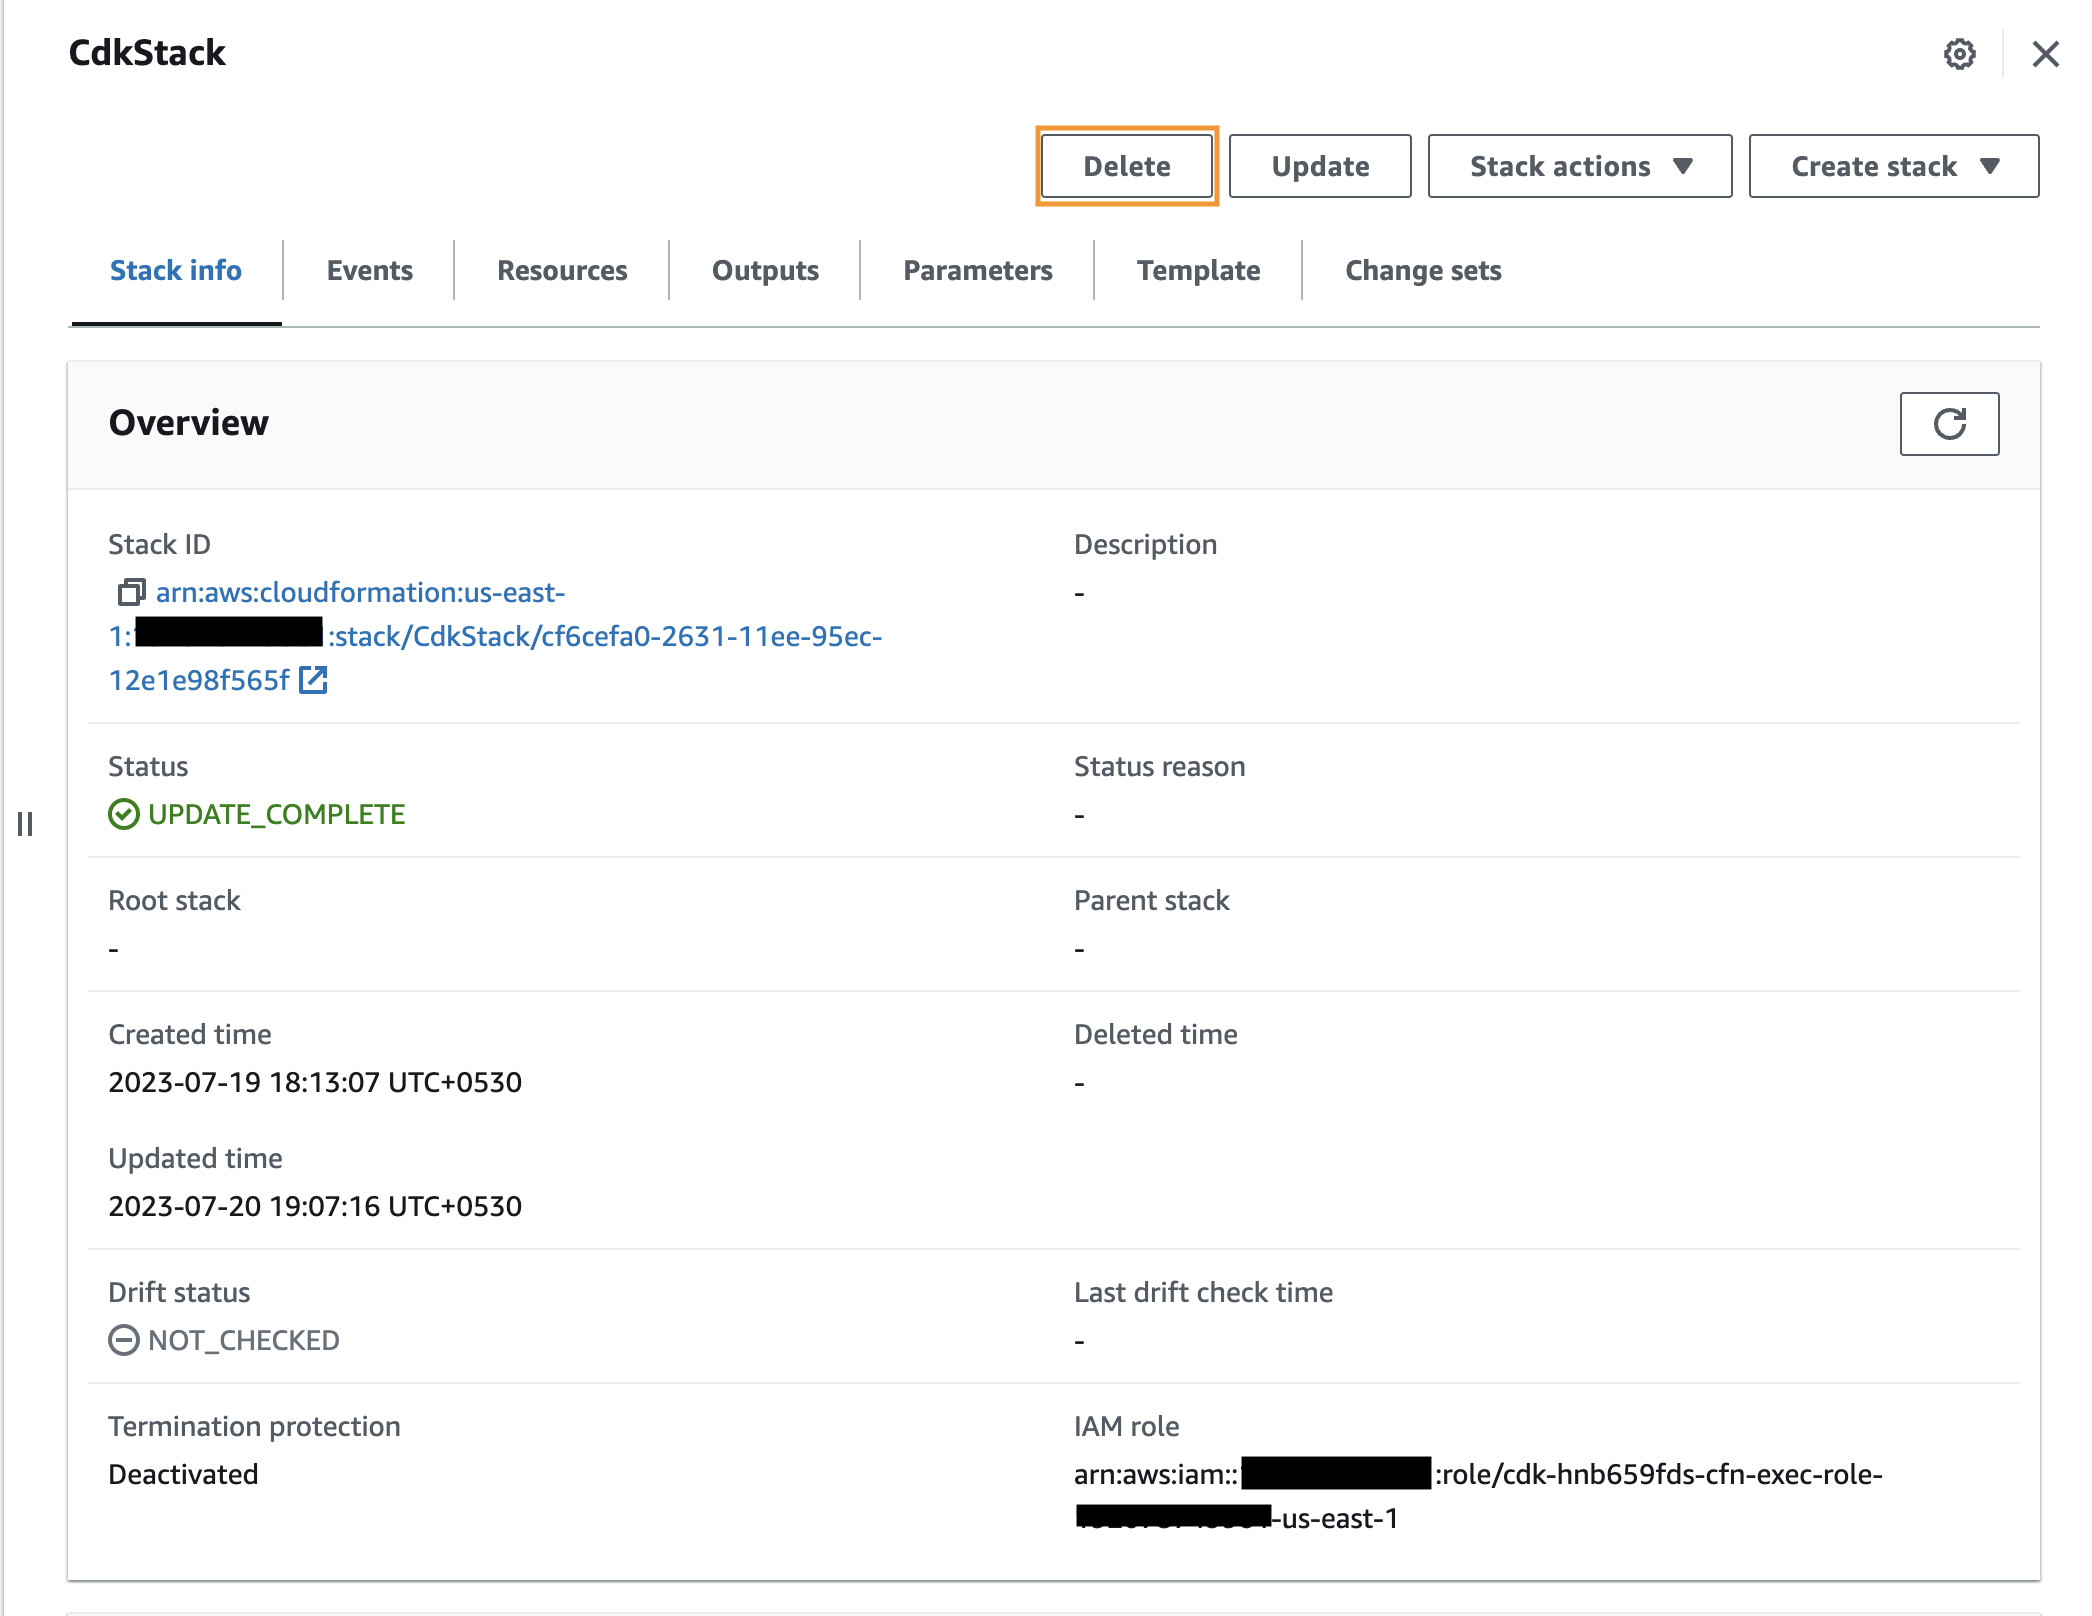Show the Template tab

tap(1198, 271)
